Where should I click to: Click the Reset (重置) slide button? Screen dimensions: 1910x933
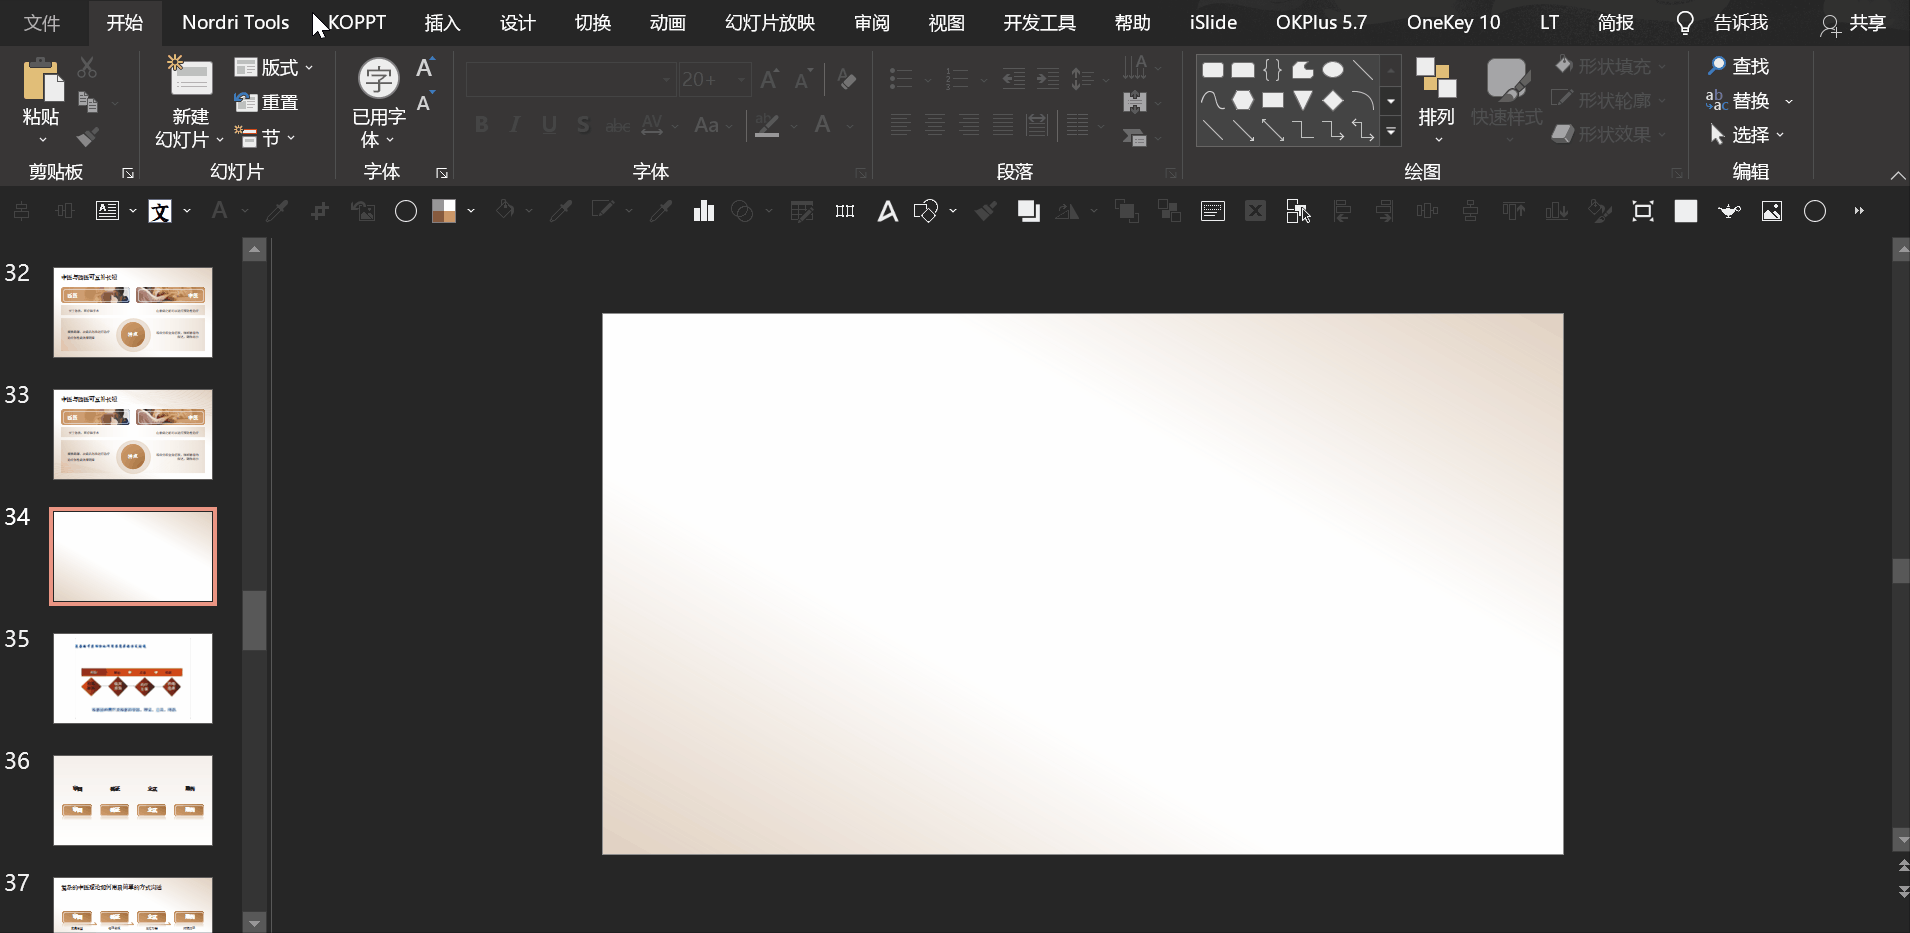267,102
